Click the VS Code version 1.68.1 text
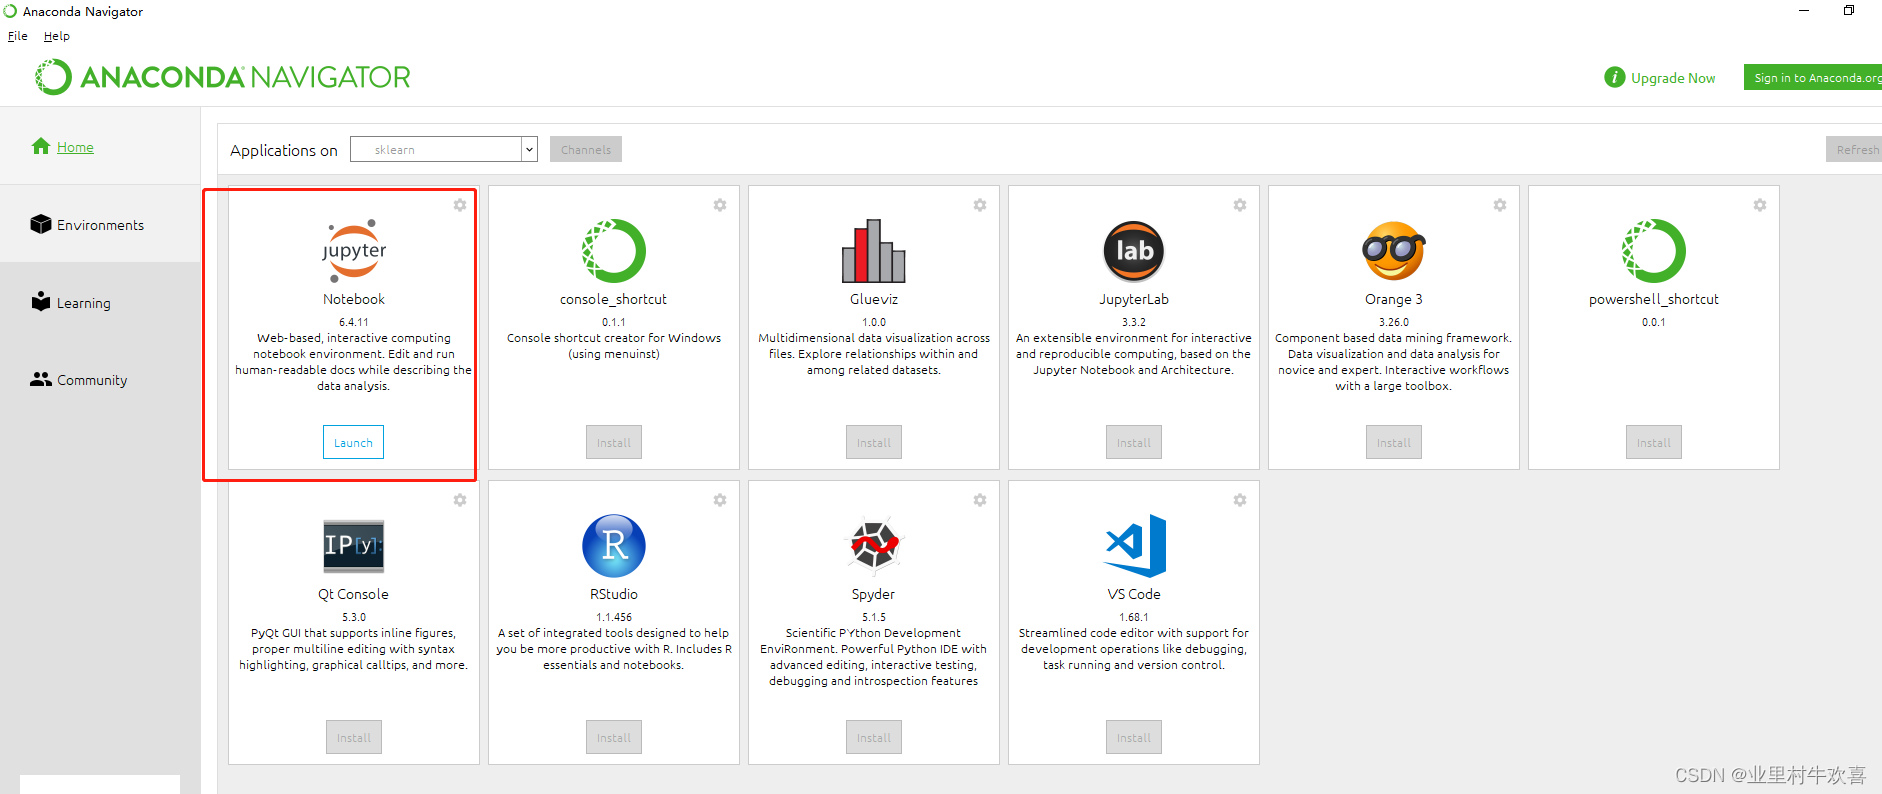This screenshot has width=1882, height=794. (1134, 617)
